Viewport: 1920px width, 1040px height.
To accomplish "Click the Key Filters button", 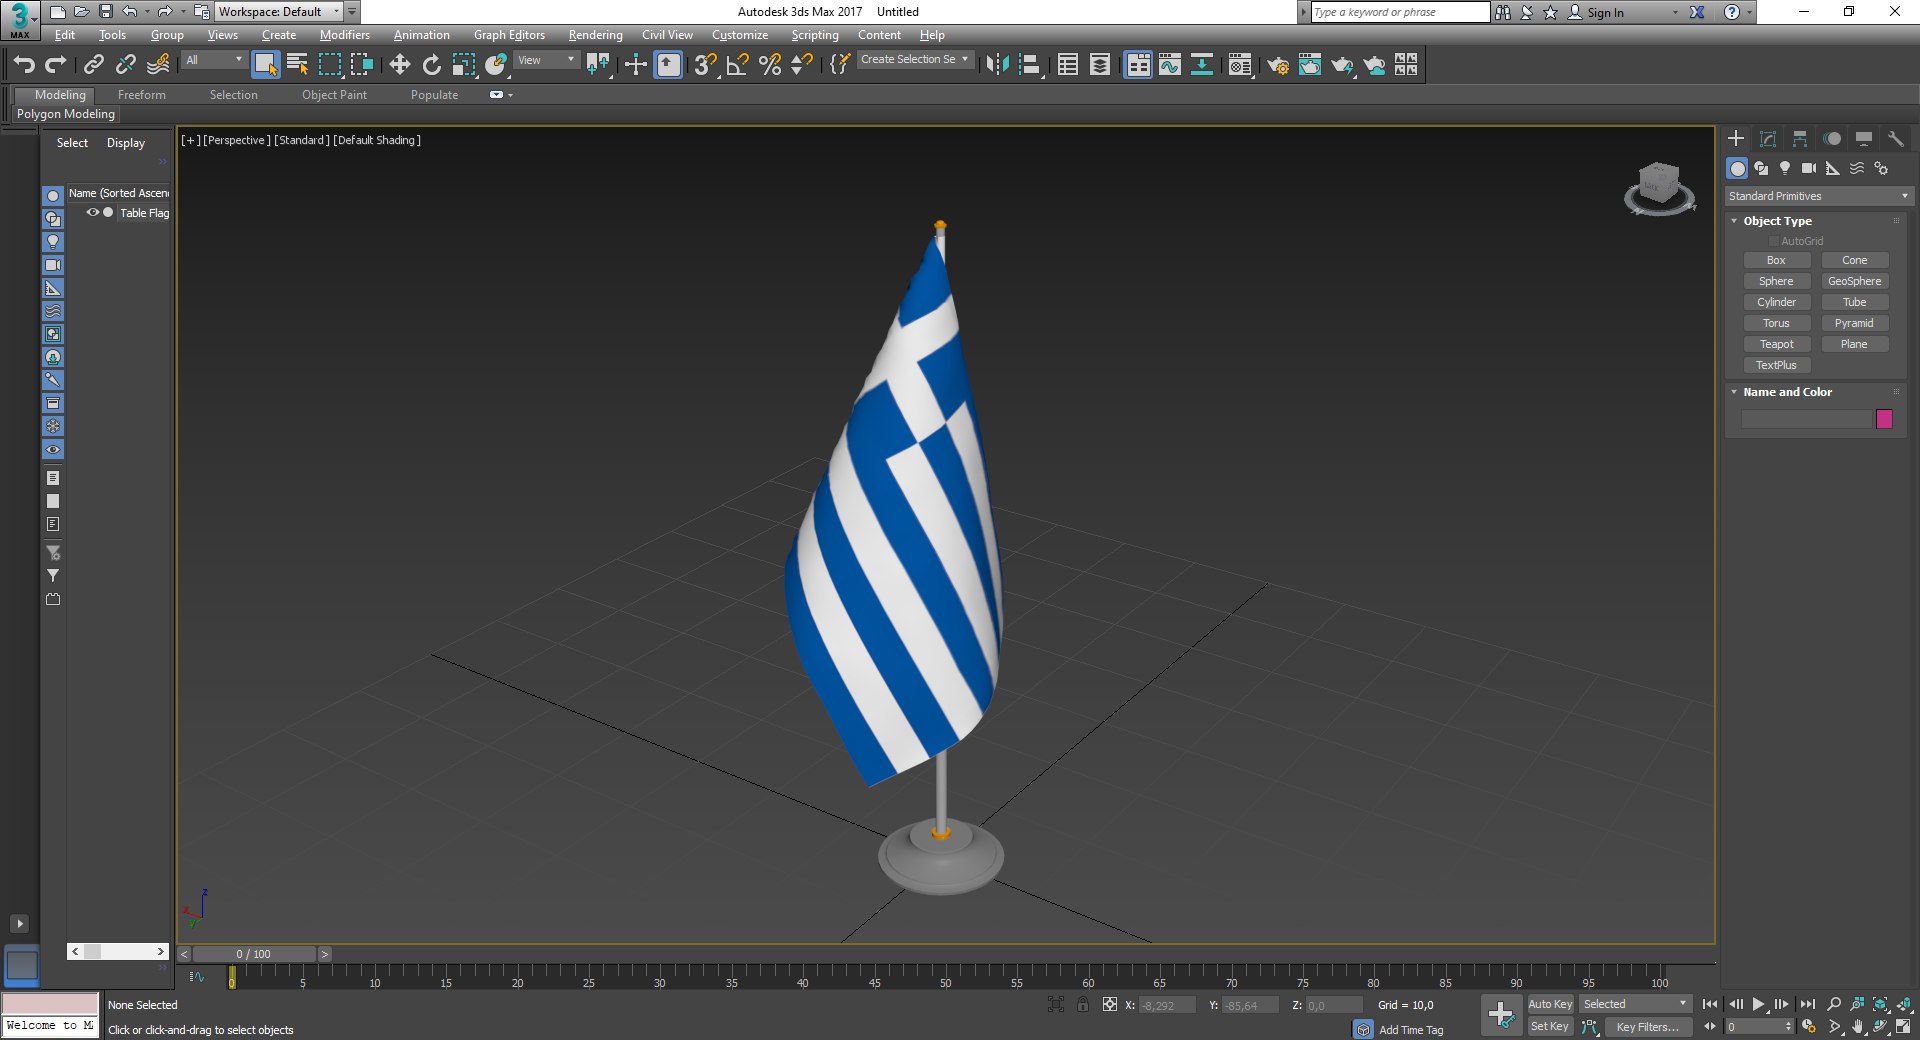I will tap(1648, 1027).
